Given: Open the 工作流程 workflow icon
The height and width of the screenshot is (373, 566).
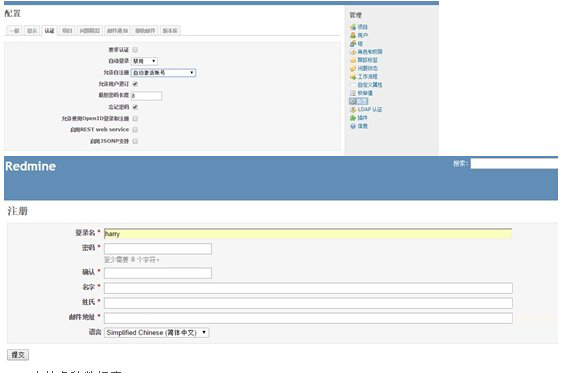Looking at the screenshot, I should 353,77.
